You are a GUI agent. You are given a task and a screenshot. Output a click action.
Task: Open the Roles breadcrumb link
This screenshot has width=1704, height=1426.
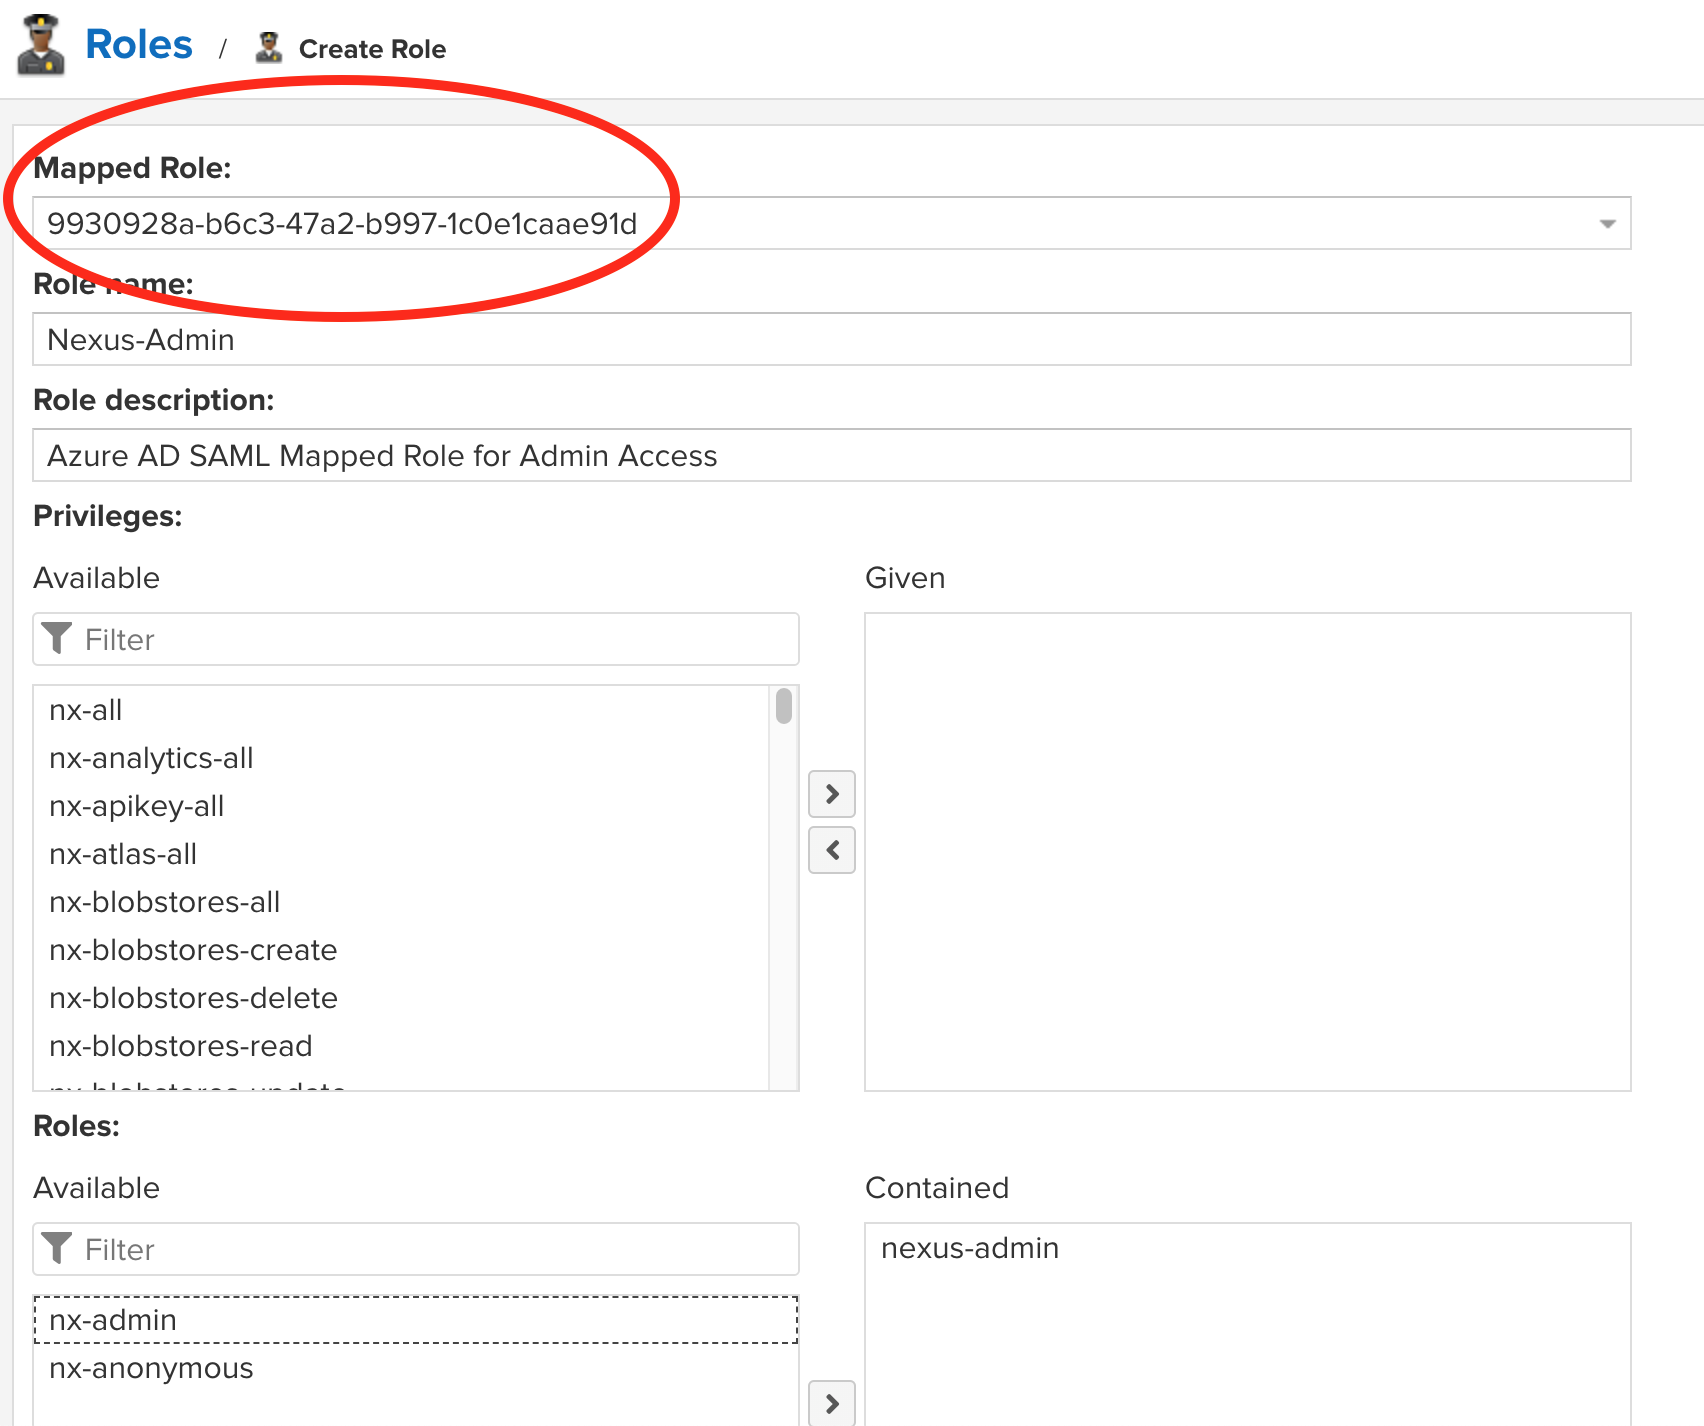139,45
